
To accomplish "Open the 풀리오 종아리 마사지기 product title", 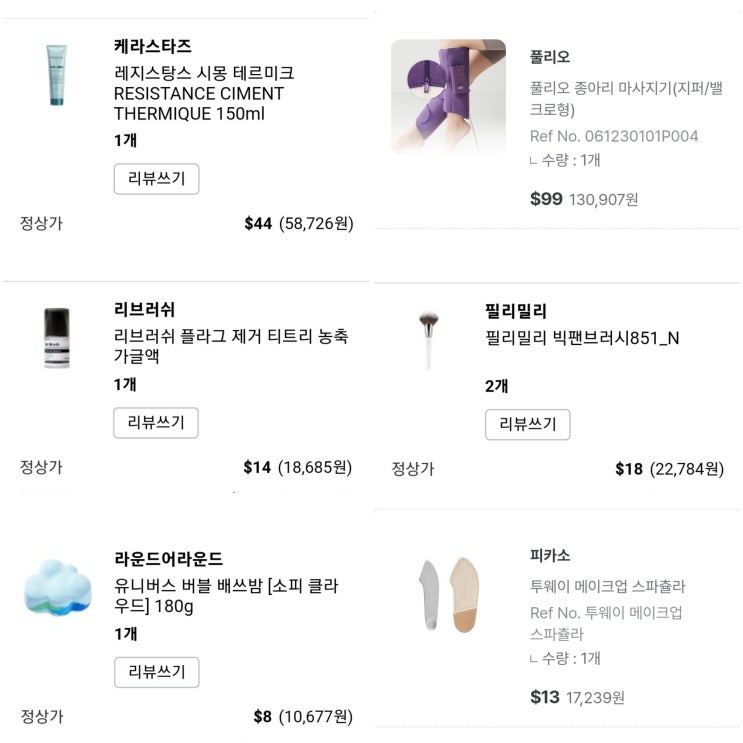I will (x=626, y=99).
